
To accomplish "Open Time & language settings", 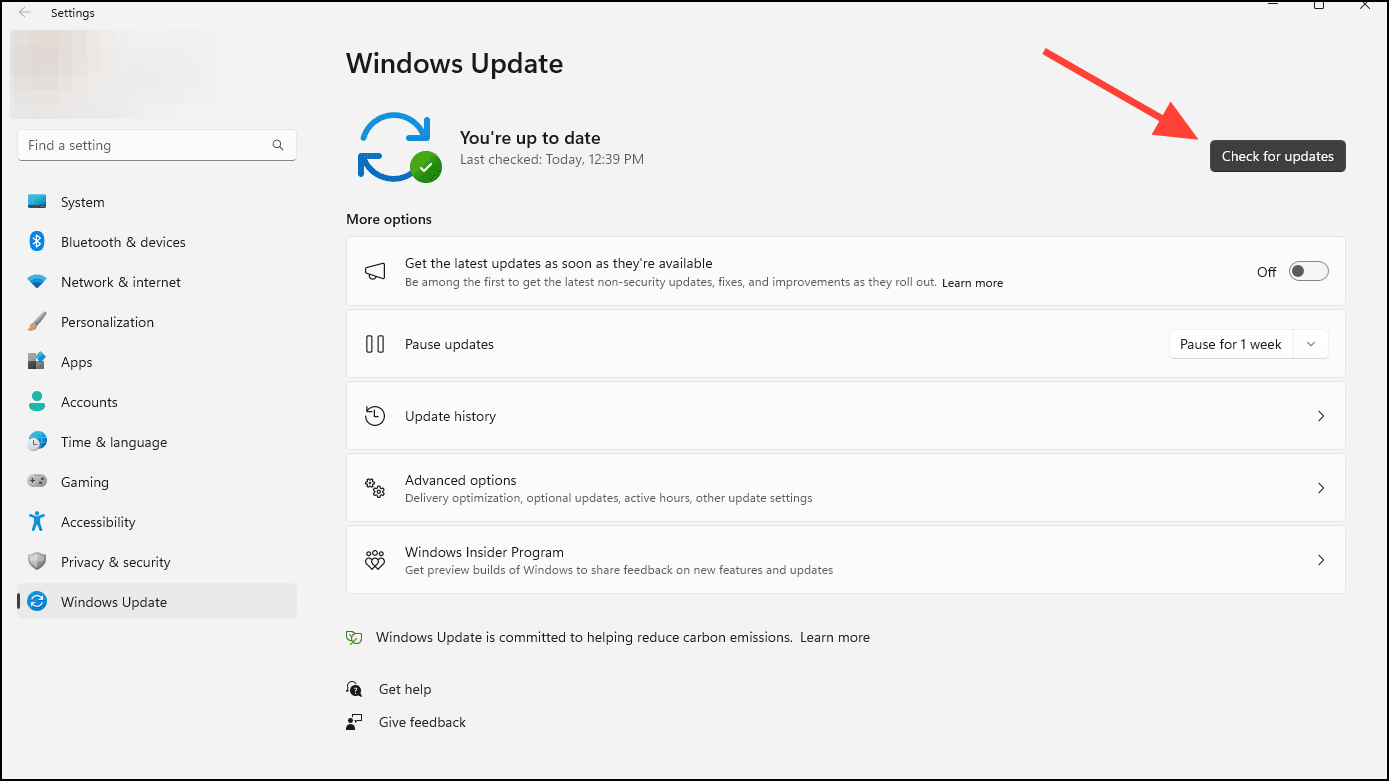I will pyautogui.click(x=36, y=441).
